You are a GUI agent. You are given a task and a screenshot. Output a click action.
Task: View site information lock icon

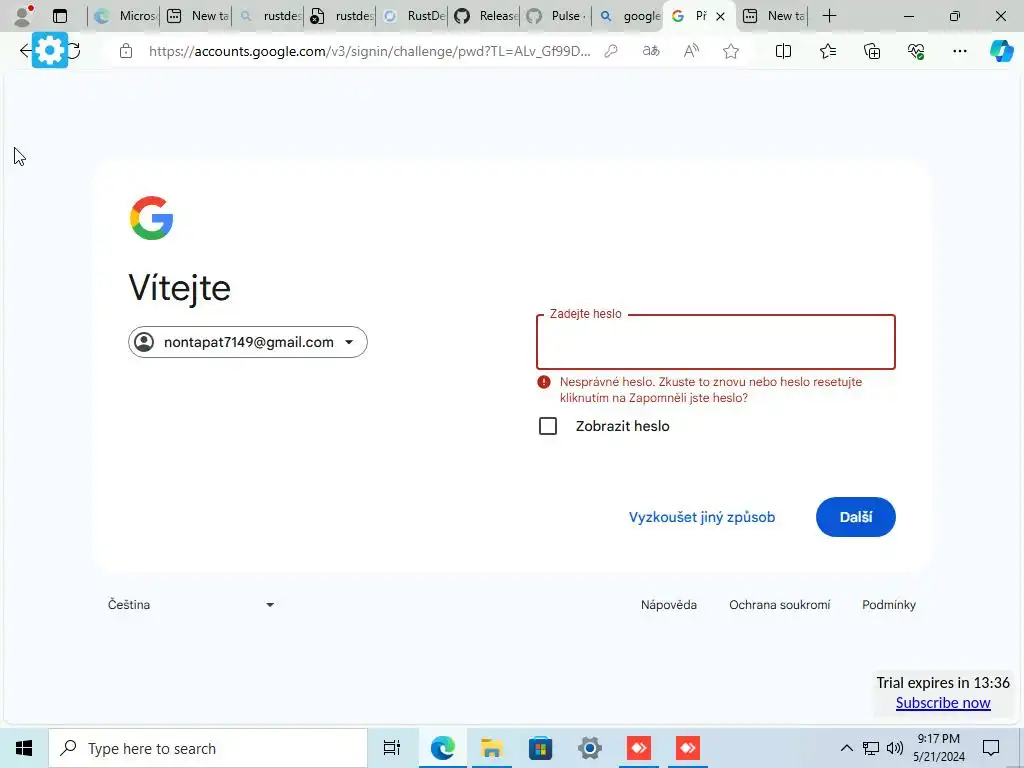point(126,51)
